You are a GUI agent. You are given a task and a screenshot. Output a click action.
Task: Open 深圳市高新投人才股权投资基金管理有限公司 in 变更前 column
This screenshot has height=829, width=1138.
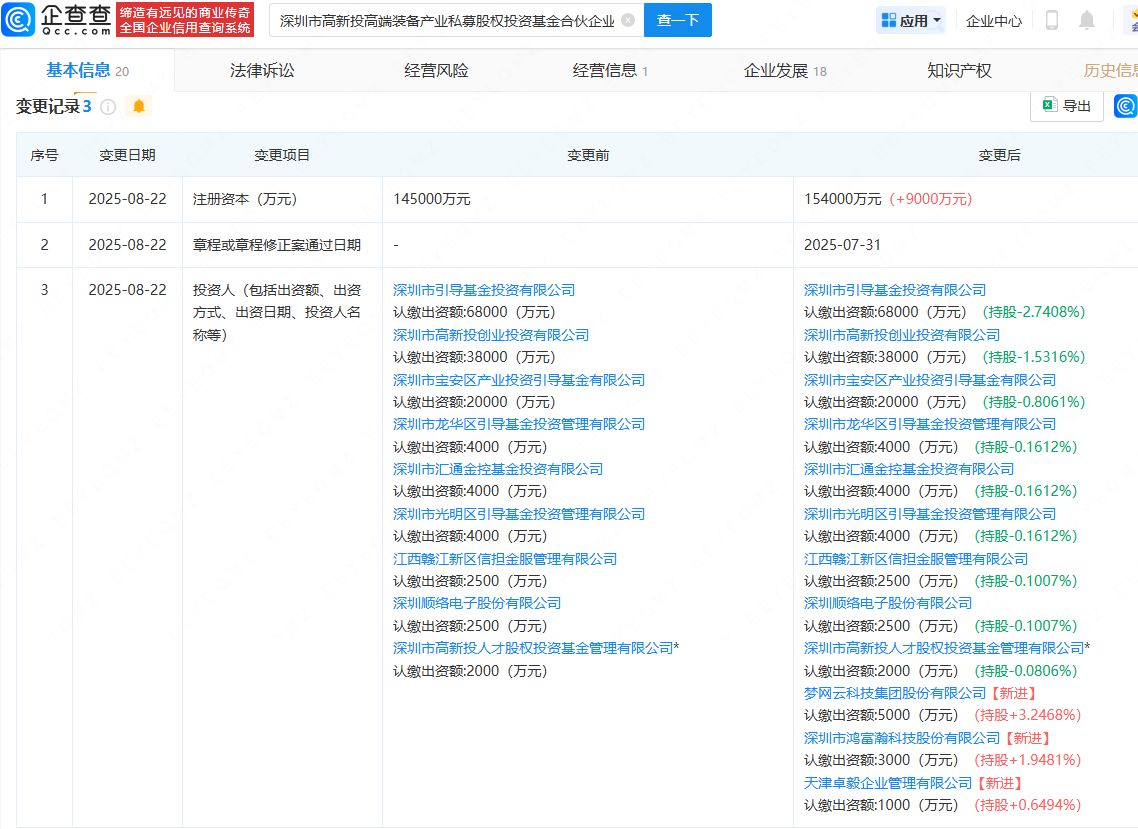(533, 648)
